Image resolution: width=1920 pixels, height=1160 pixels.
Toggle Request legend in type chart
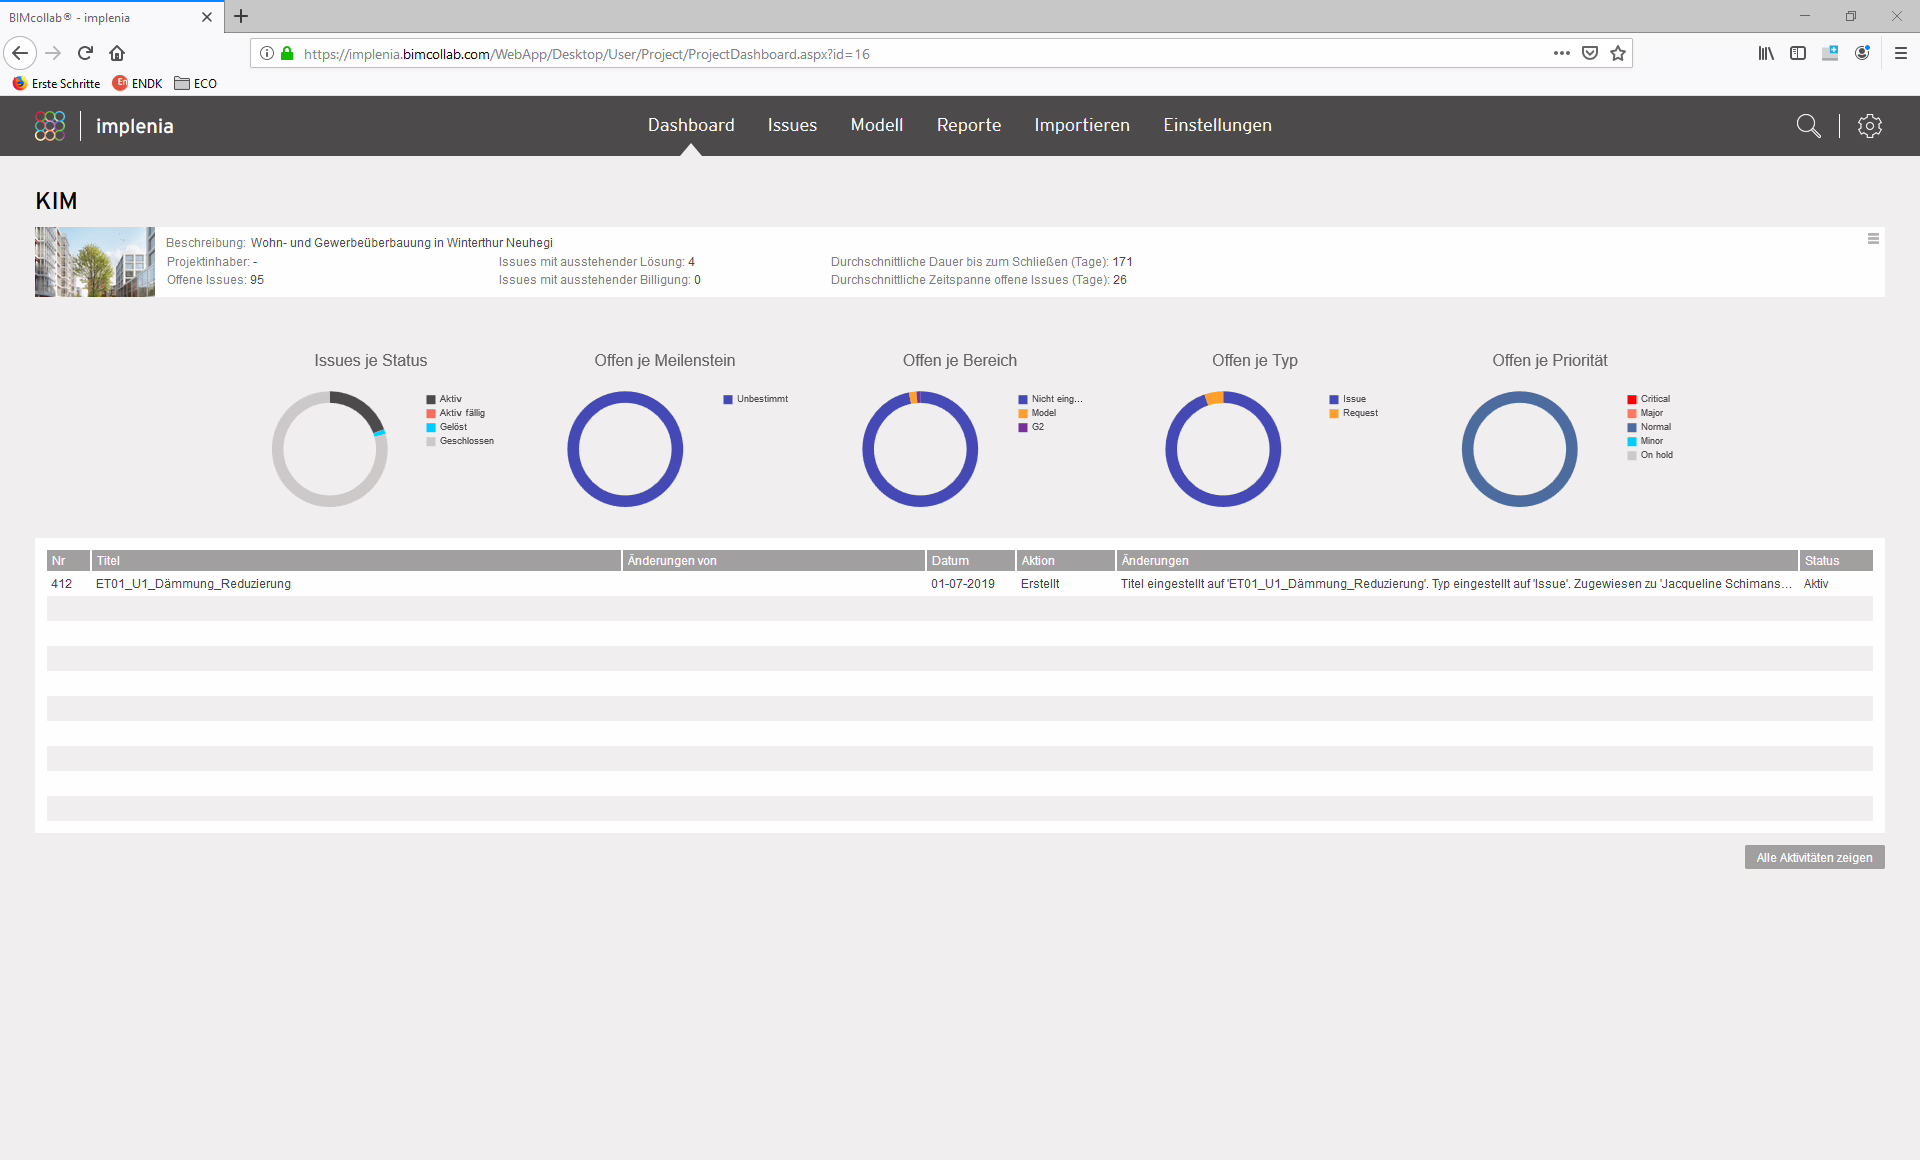1354,413
